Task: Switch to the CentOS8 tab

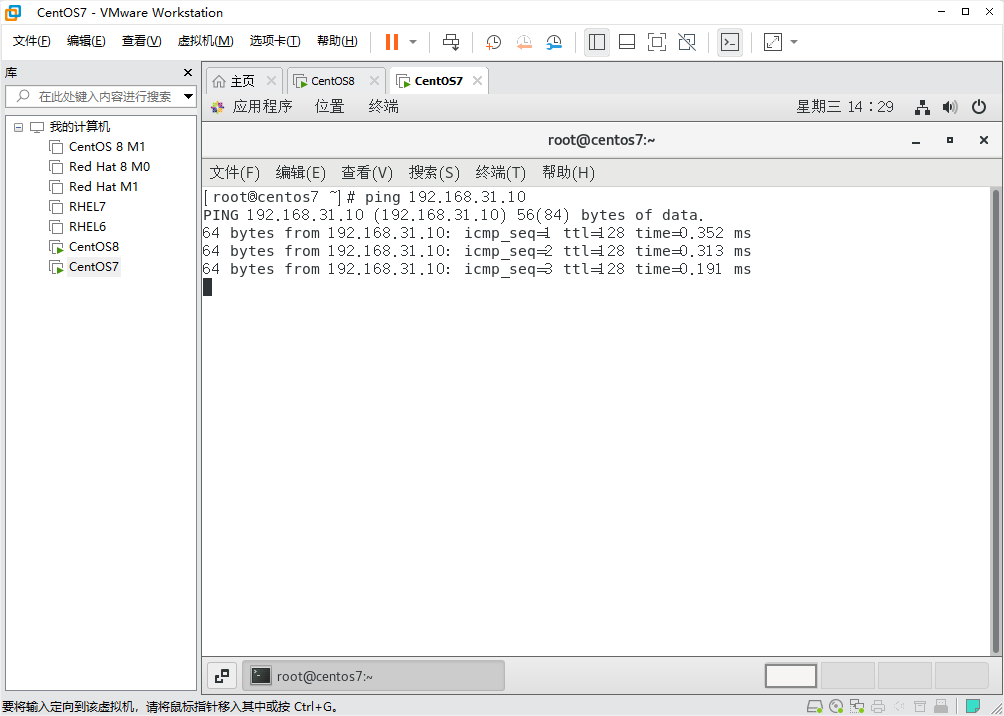Action: coord(333,81)
